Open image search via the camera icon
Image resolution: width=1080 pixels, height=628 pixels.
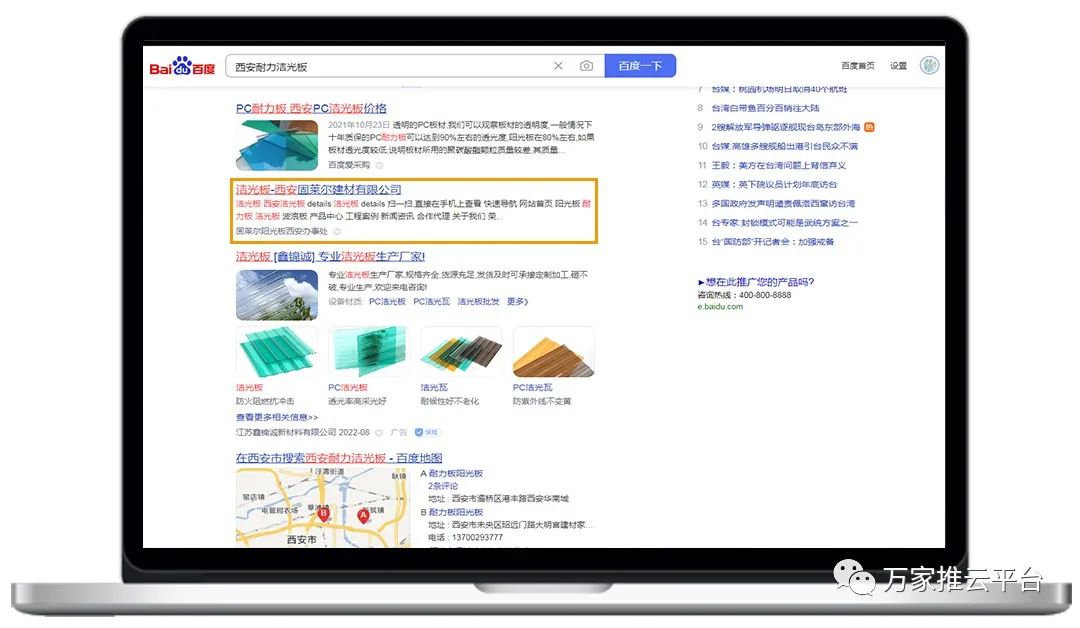coord(586,66)
